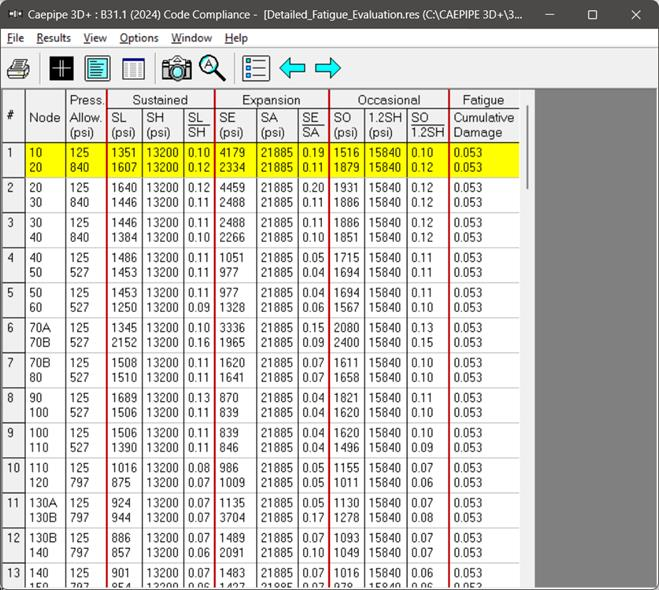Image resolution: width=659 pixels, height=590 pixels.
Task: Open the File menu
Action: pos(16,38)
